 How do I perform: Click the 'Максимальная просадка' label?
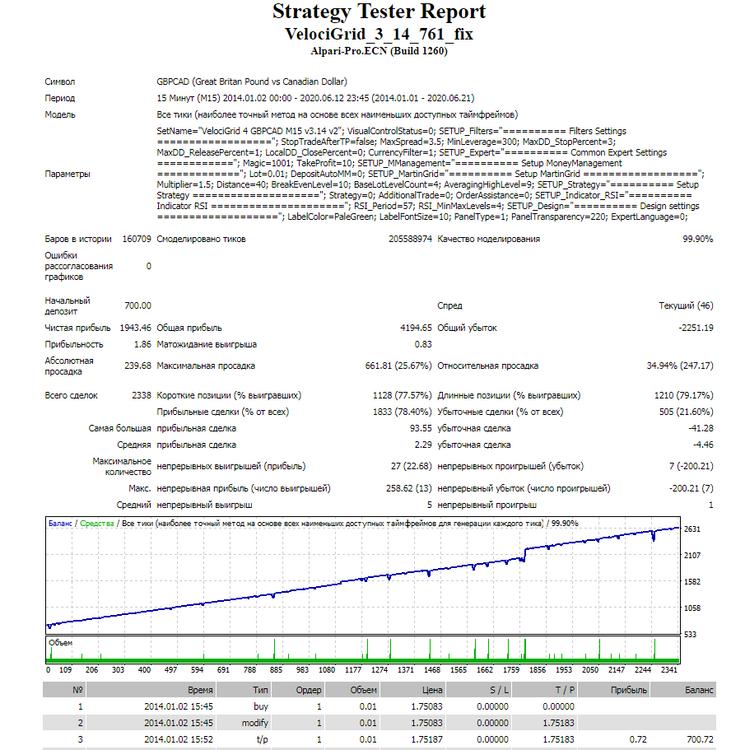coord(206,366)
